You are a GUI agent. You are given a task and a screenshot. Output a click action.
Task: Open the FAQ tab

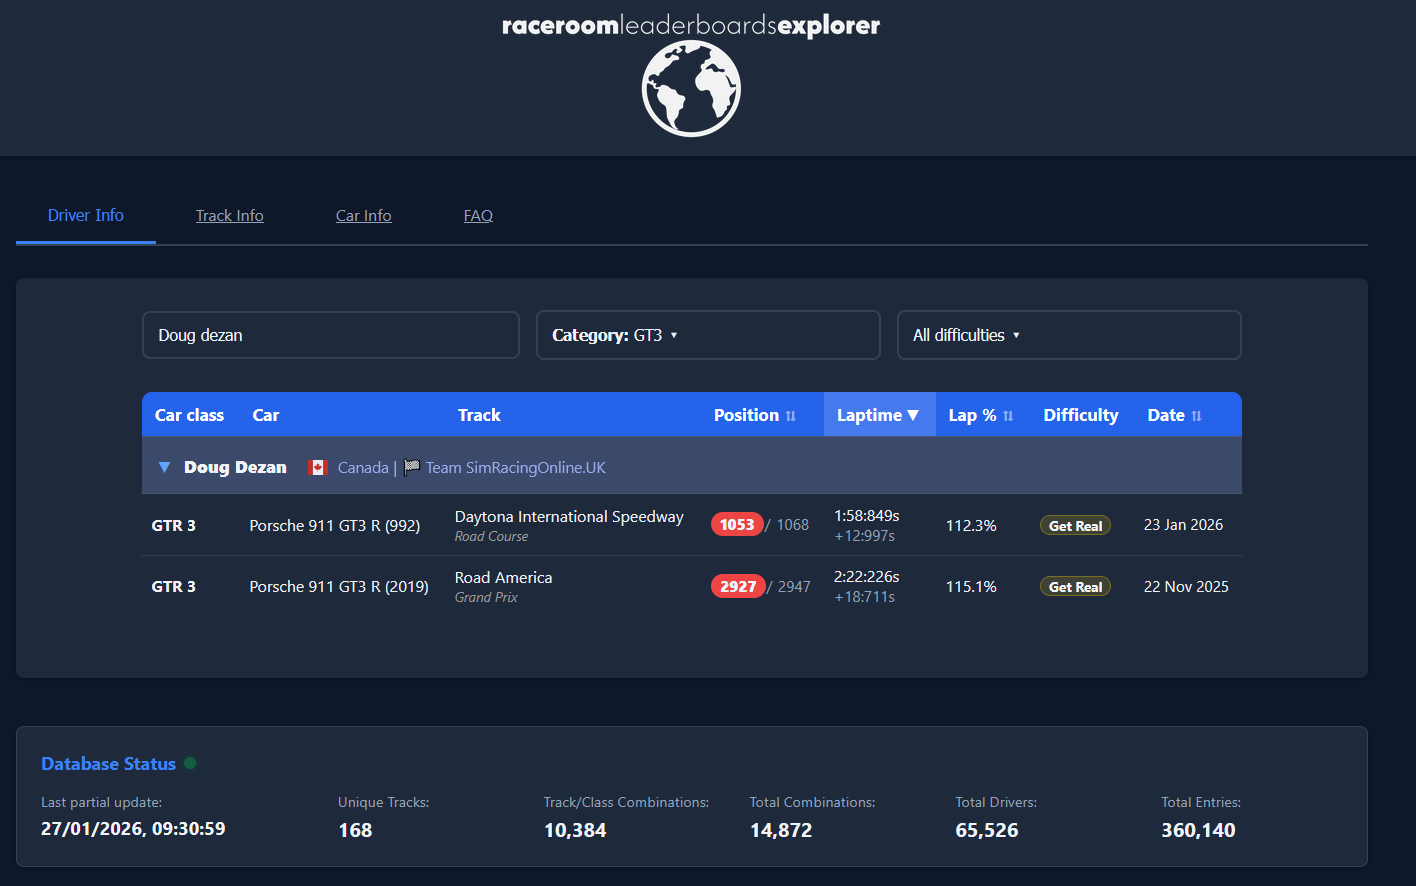[478, 216]
